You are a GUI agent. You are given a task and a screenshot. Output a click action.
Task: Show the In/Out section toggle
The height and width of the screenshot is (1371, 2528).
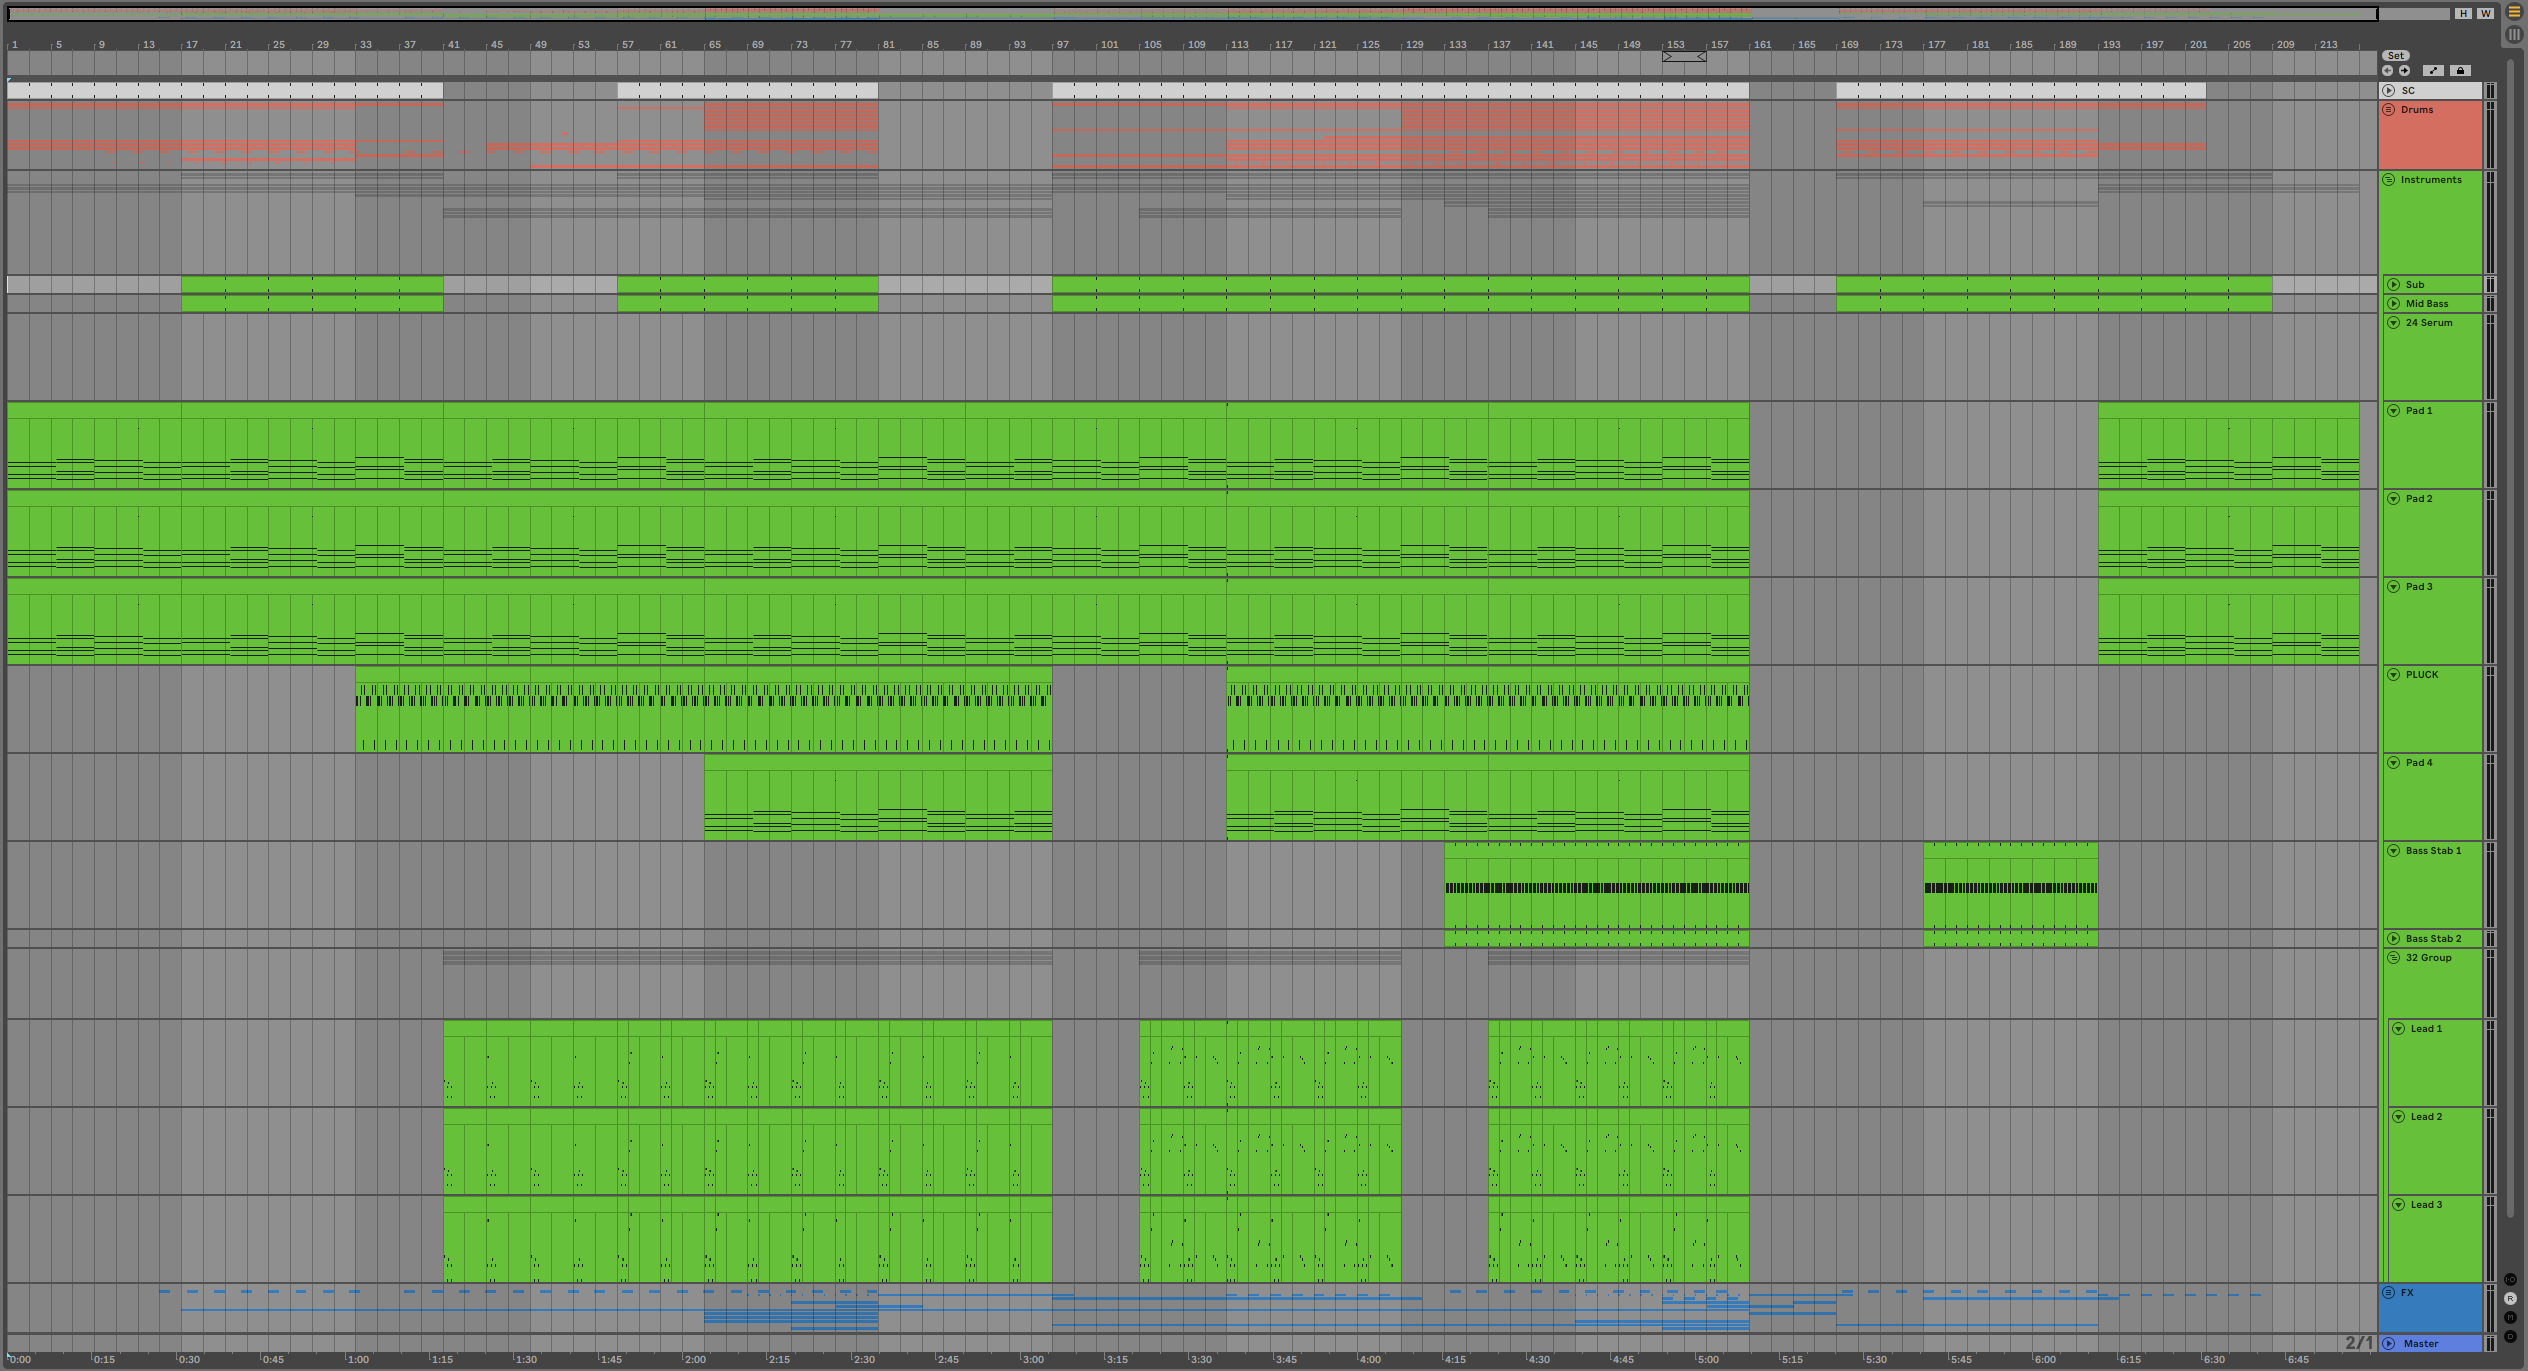pyautogui.click(x=2510, y=1280)
